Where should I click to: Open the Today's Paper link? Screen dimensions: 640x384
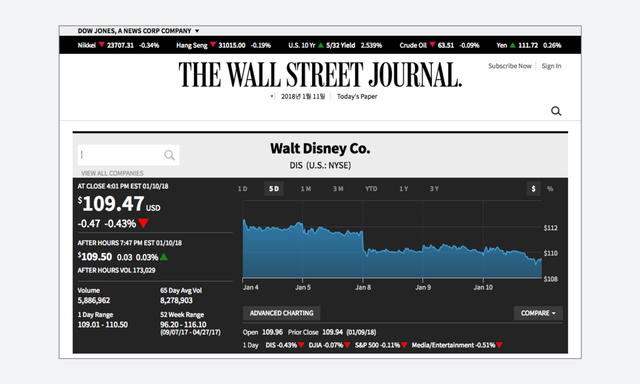click(357, 96)
